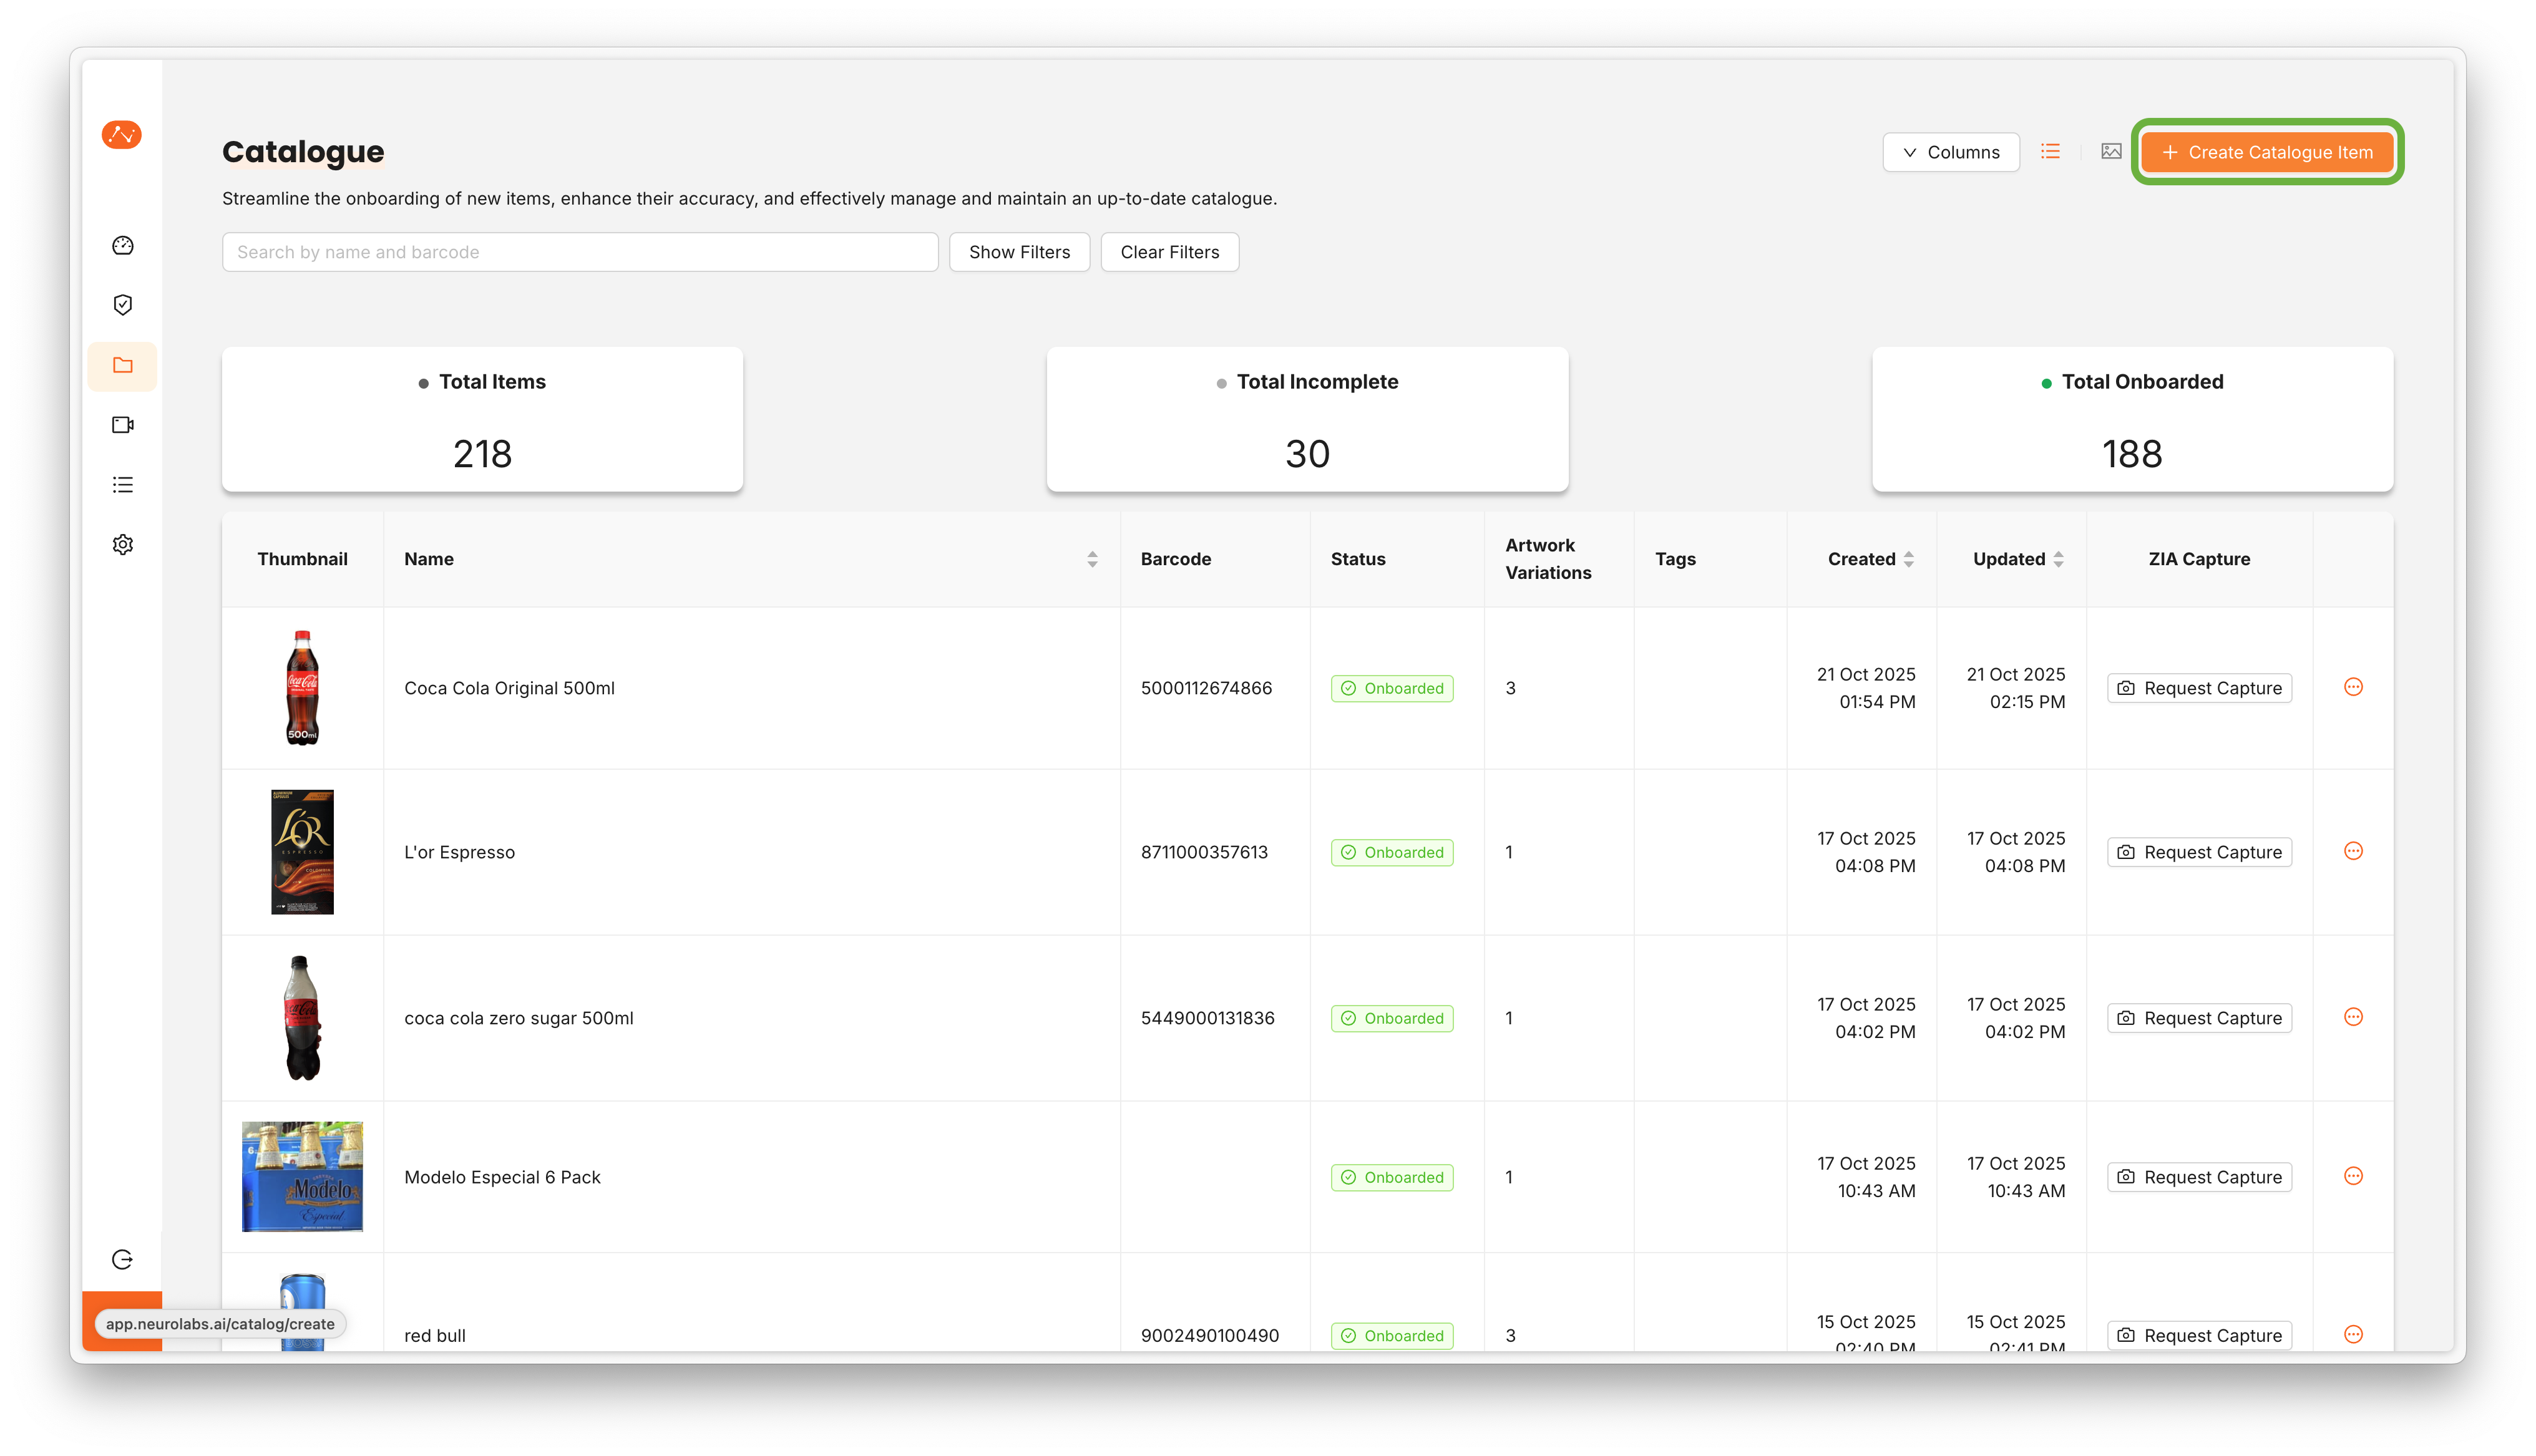2536x1456 pixels.
Task: Select the list sidebar icon below the camera
Action: (122, 485)
